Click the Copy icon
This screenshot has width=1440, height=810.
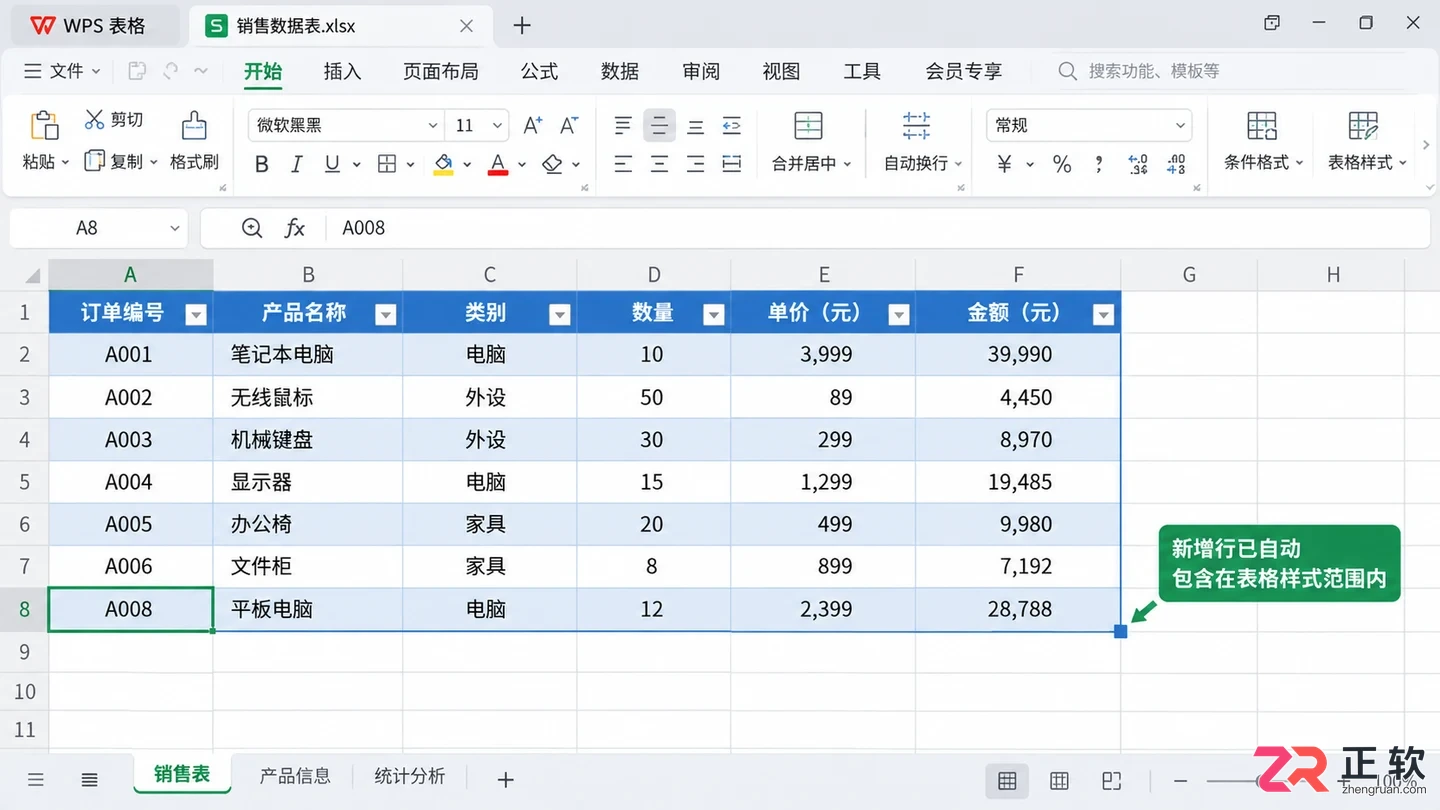pyautogui.click(x=95, y=161)
